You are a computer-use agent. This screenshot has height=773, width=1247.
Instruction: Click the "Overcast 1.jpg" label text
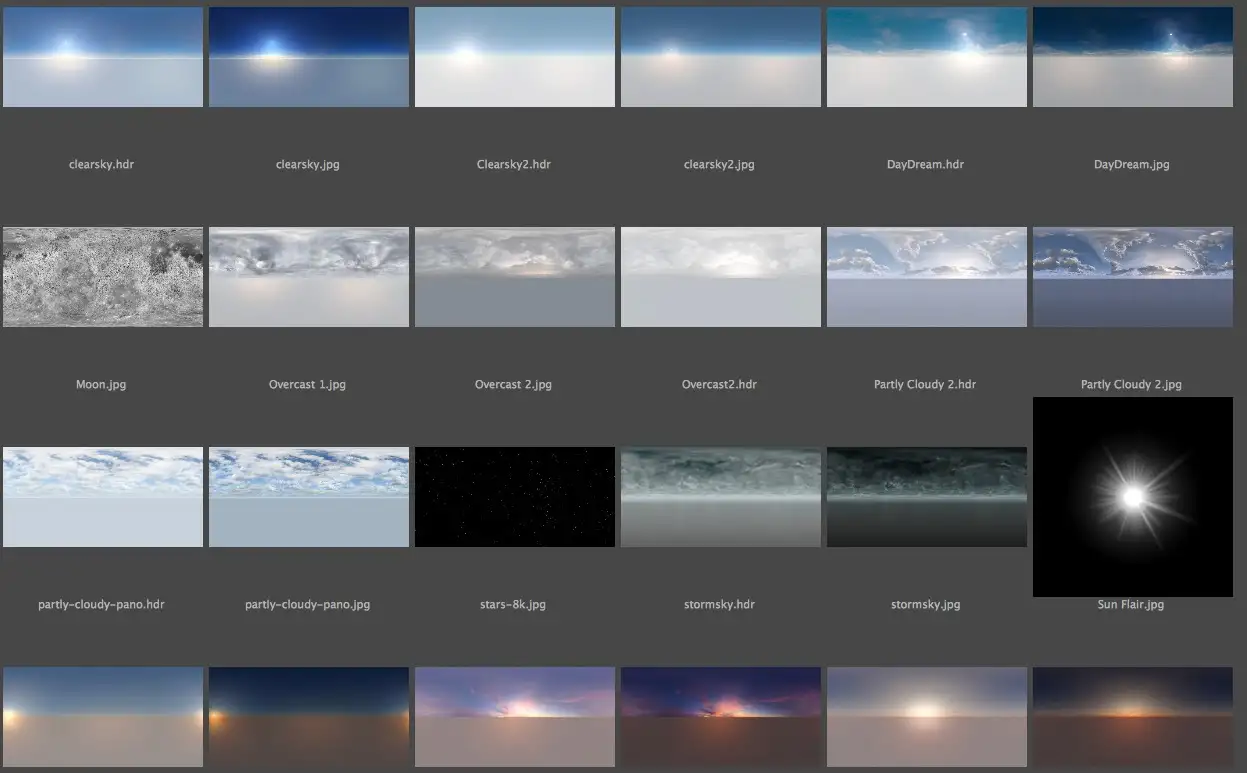pos(308,384)
